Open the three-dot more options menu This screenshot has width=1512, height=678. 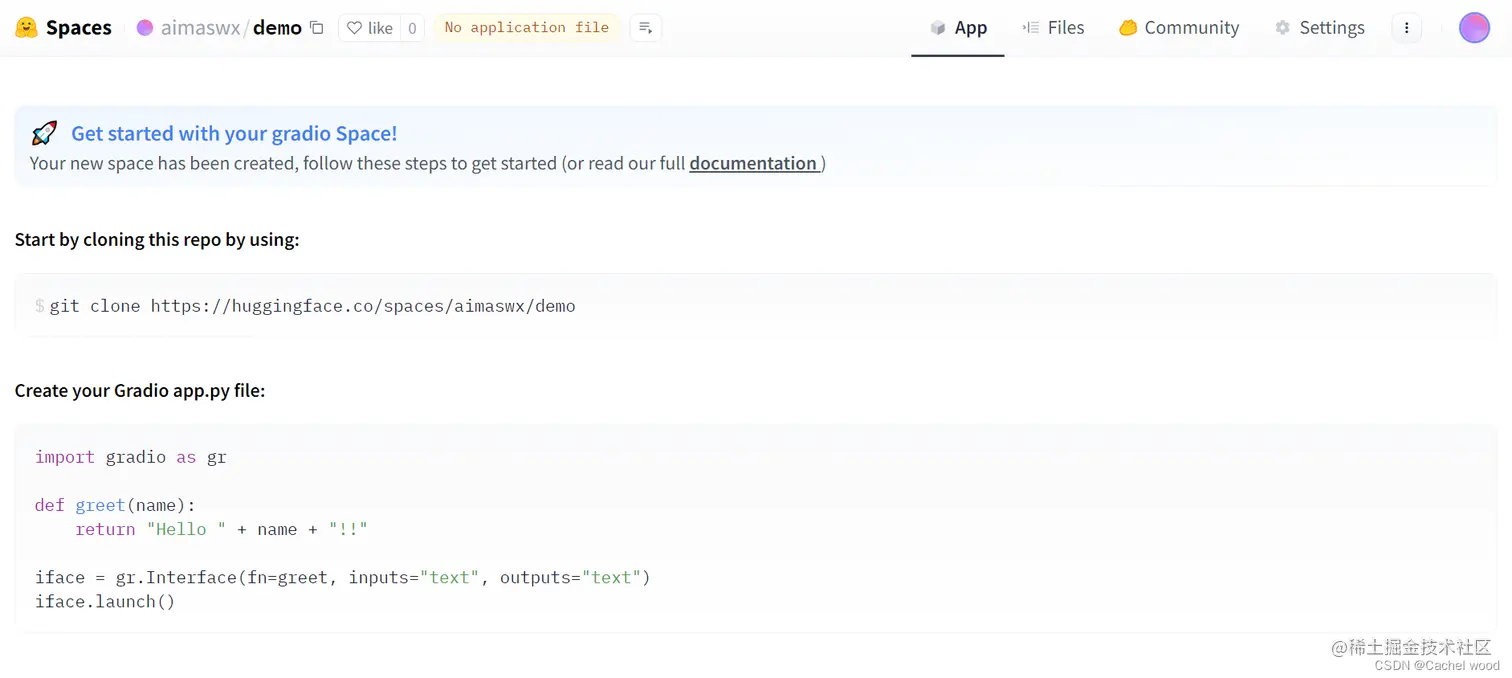(1406, 28)
